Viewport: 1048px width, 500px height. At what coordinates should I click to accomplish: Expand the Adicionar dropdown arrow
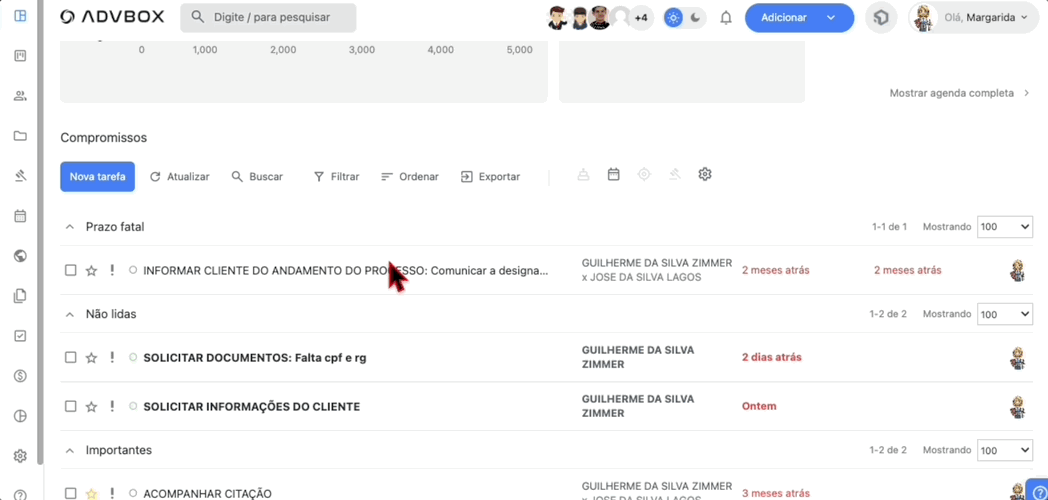831,18
